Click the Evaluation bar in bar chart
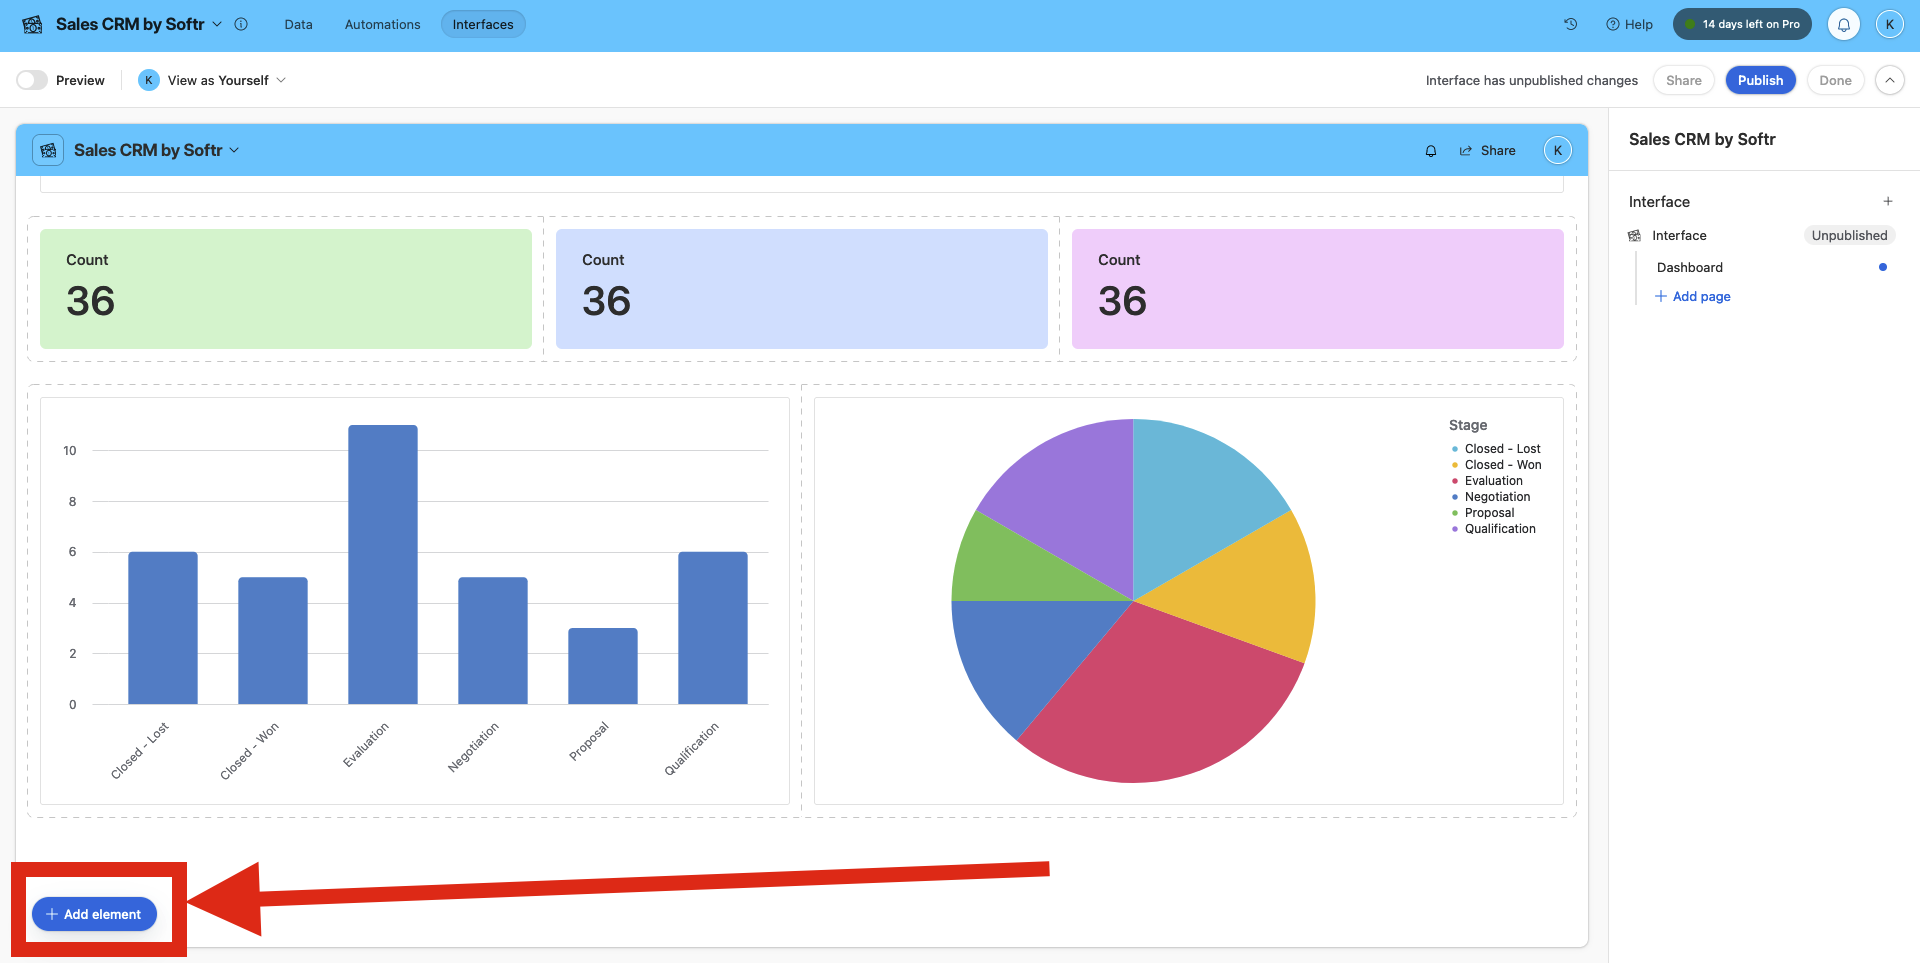This screenshot has width=1920, height=963. pyautogui.click(x=383, y=564)
